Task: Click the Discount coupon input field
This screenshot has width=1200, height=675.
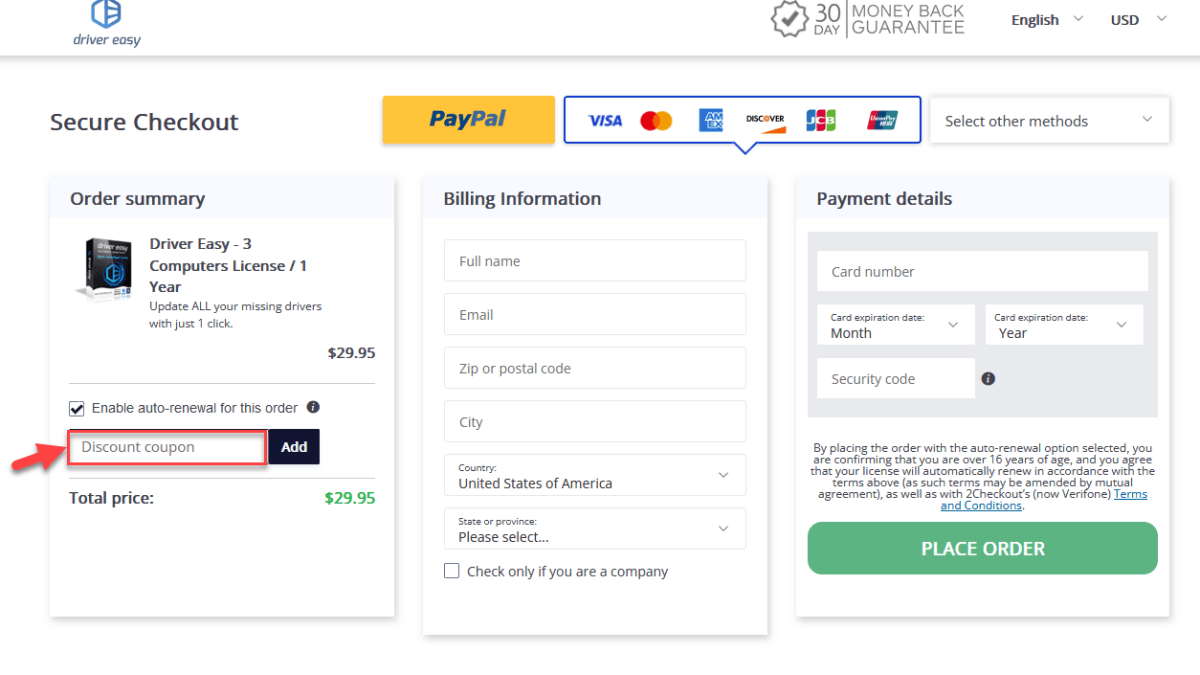Action: click(x=166, y=446)
